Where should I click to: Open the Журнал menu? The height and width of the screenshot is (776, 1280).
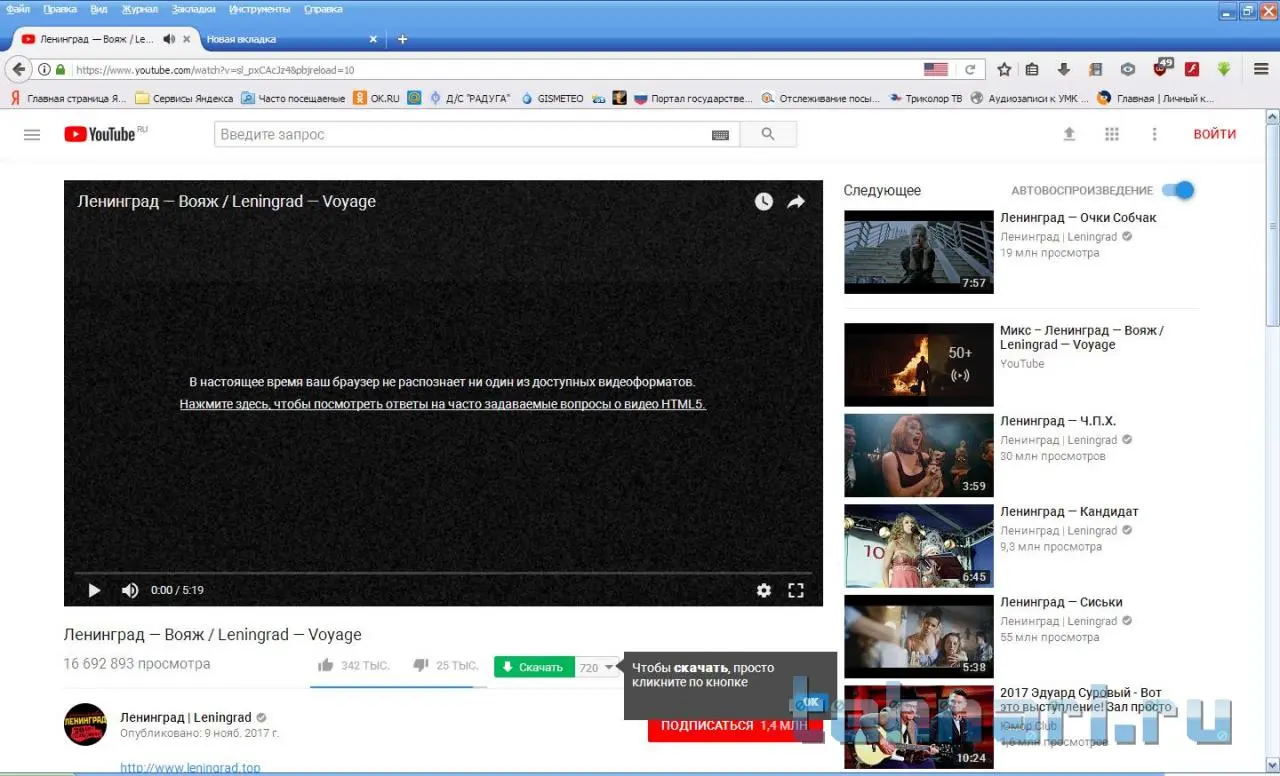tap(140, 9)
